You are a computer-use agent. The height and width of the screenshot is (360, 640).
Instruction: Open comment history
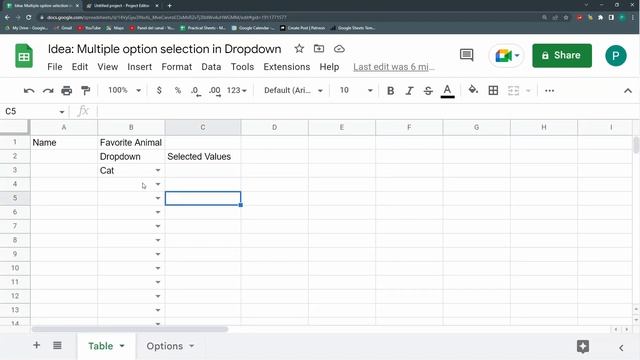point(467,55)
